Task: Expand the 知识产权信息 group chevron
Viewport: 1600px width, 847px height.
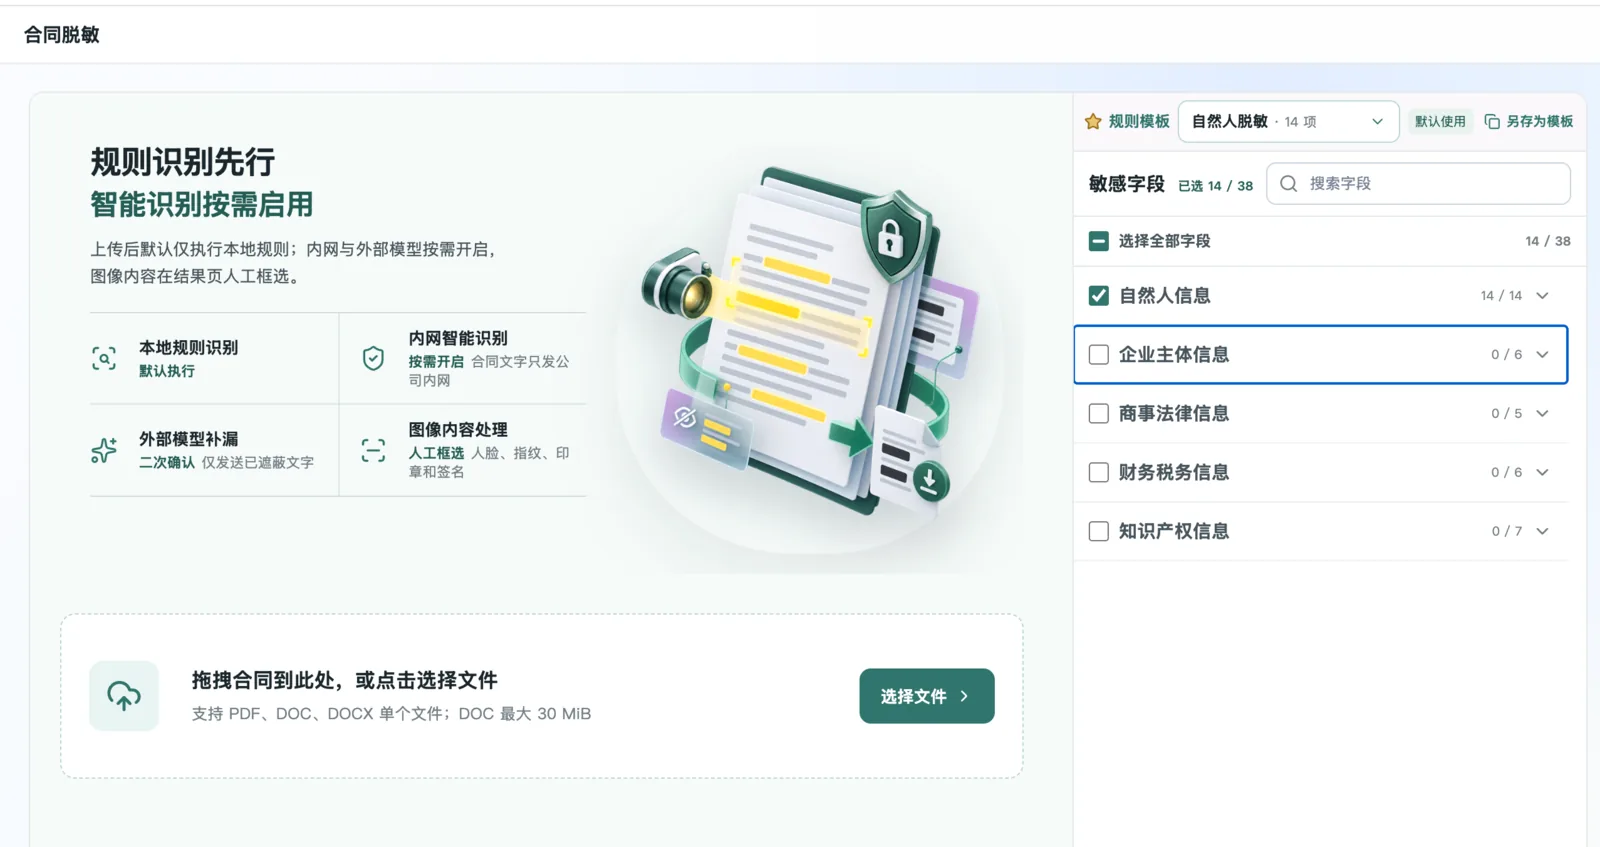Action: tap(1542, 531)
